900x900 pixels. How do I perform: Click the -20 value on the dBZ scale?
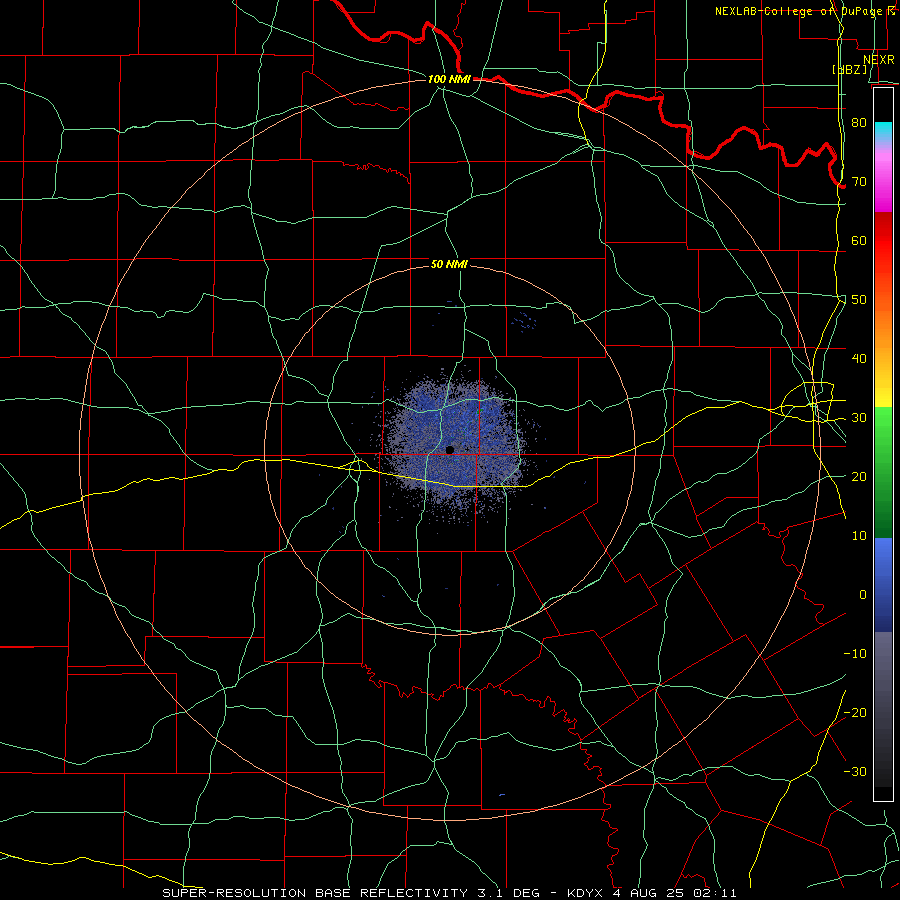click(855, 712)
